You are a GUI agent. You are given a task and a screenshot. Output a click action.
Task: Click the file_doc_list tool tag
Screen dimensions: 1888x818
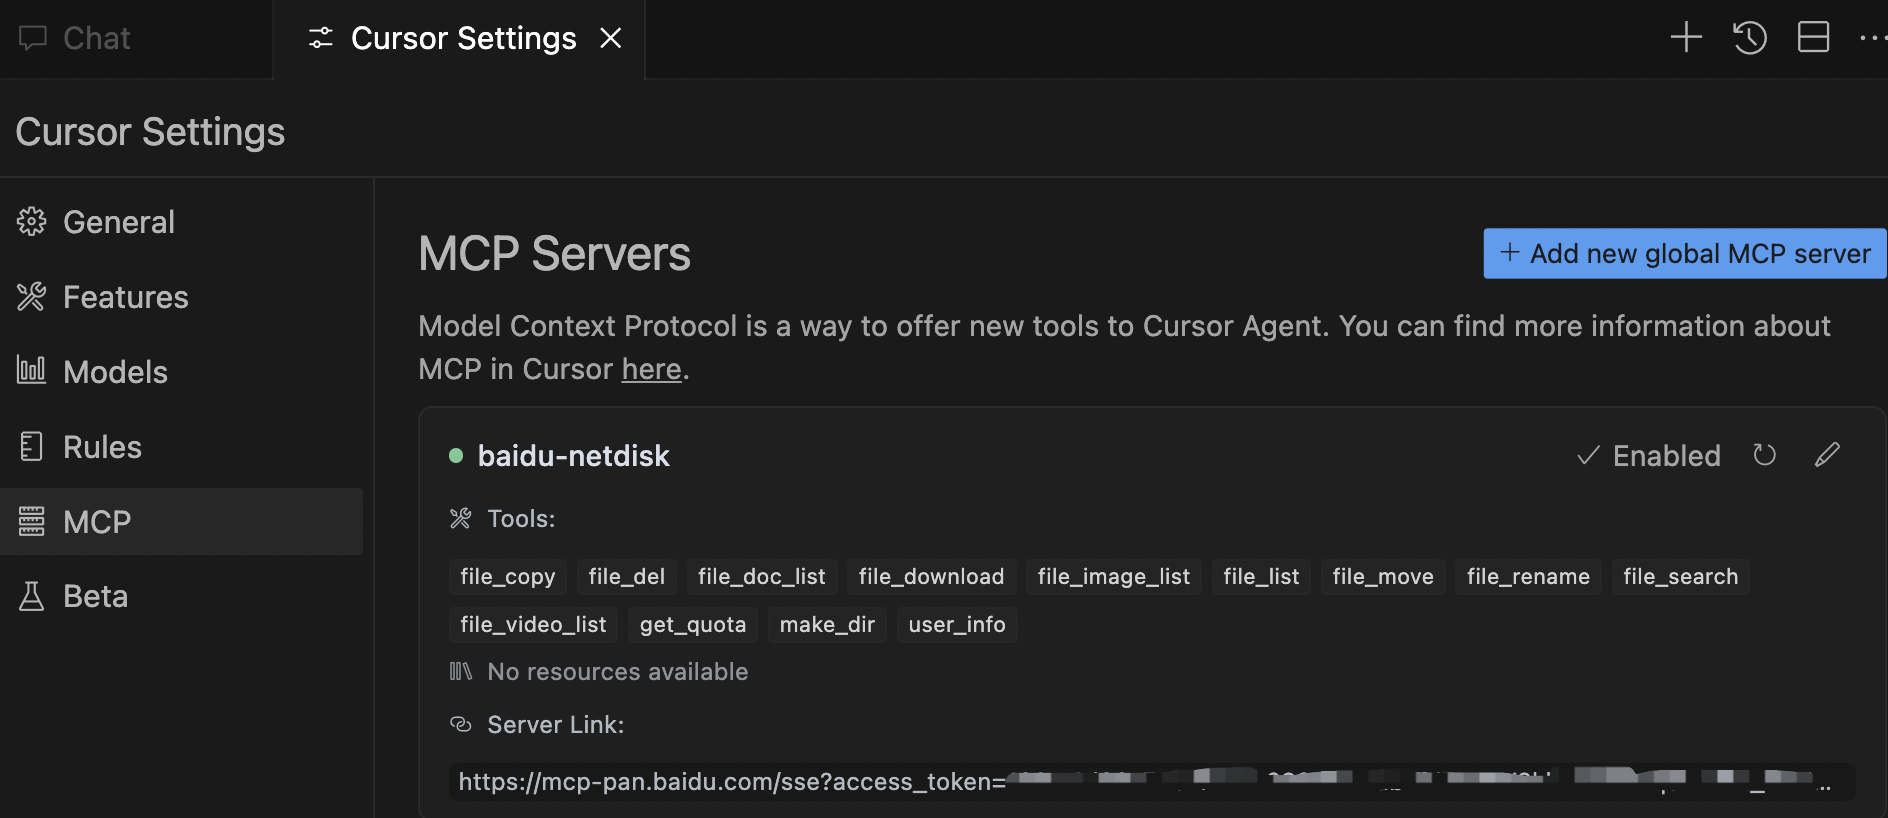(762, 577)
